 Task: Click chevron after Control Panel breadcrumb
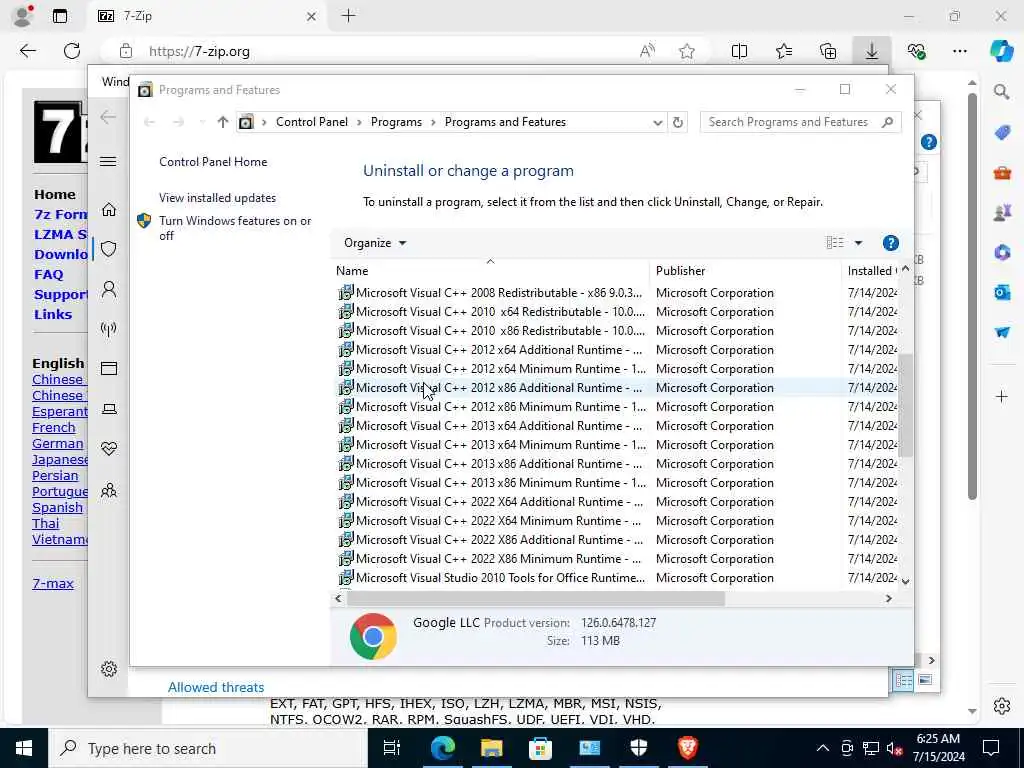tap(359, 122)
